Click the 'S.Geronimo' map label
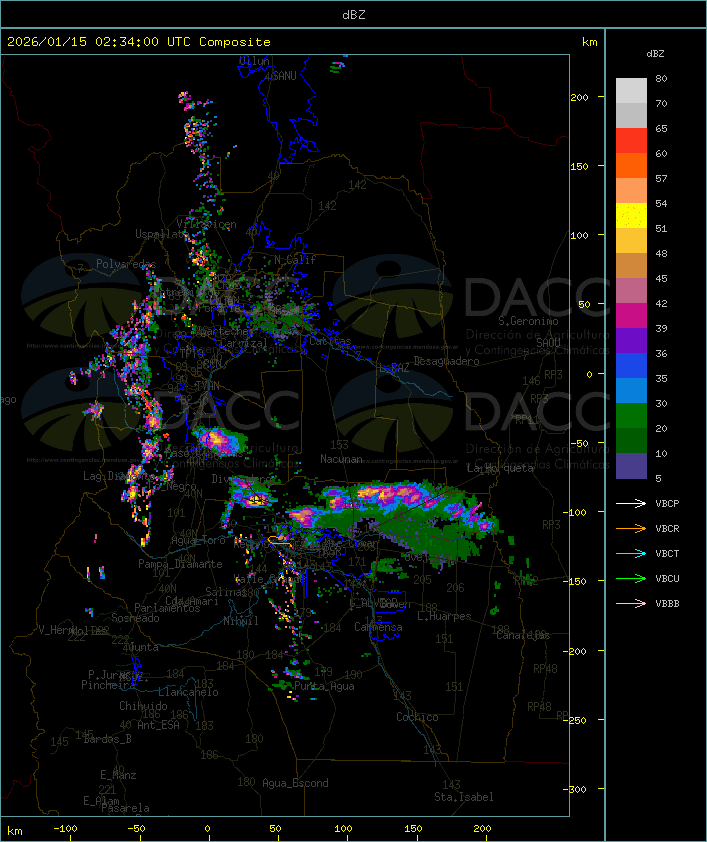Viewport: 707px width, 842px height. (x=528, y=321)
